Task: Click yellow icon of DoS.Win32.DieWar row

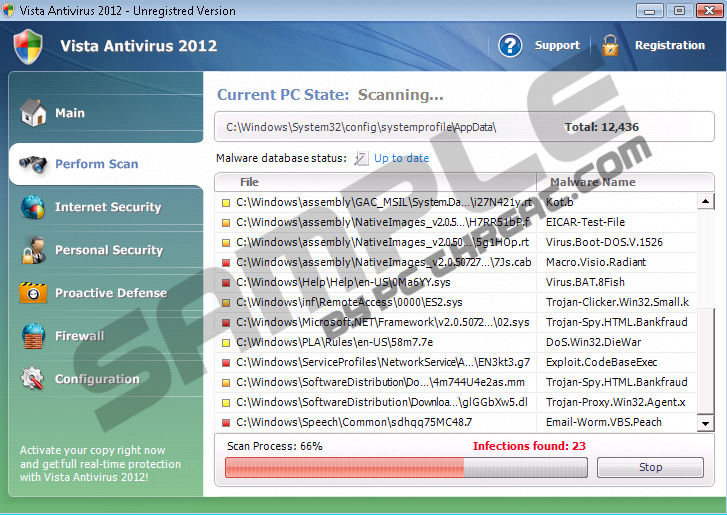Action: click(x=226, y=343)
